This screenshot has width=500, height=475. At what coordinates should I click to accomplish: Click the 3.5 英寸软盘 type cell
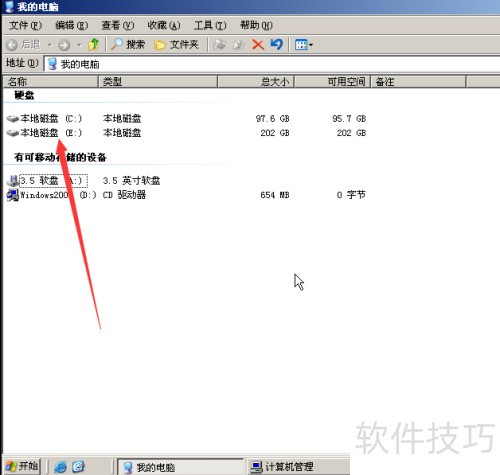pyautogui.click(x=131, y=181)
